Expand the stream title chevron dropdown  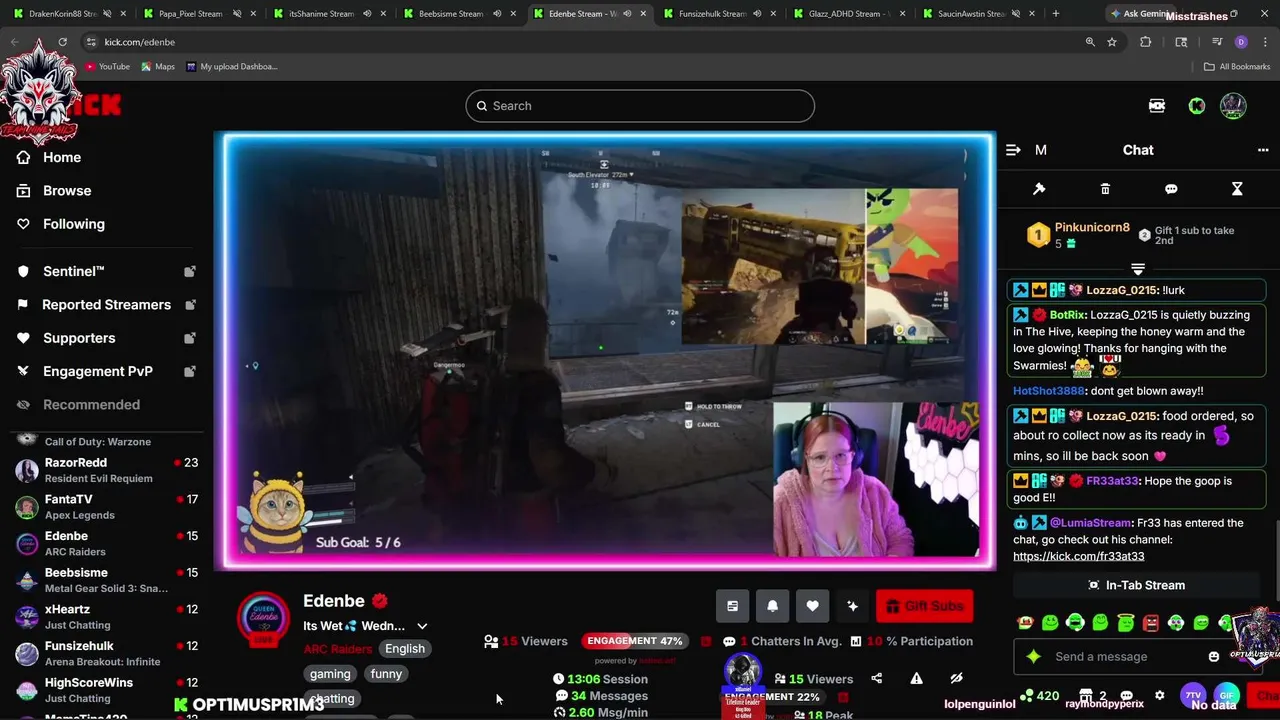422,626
